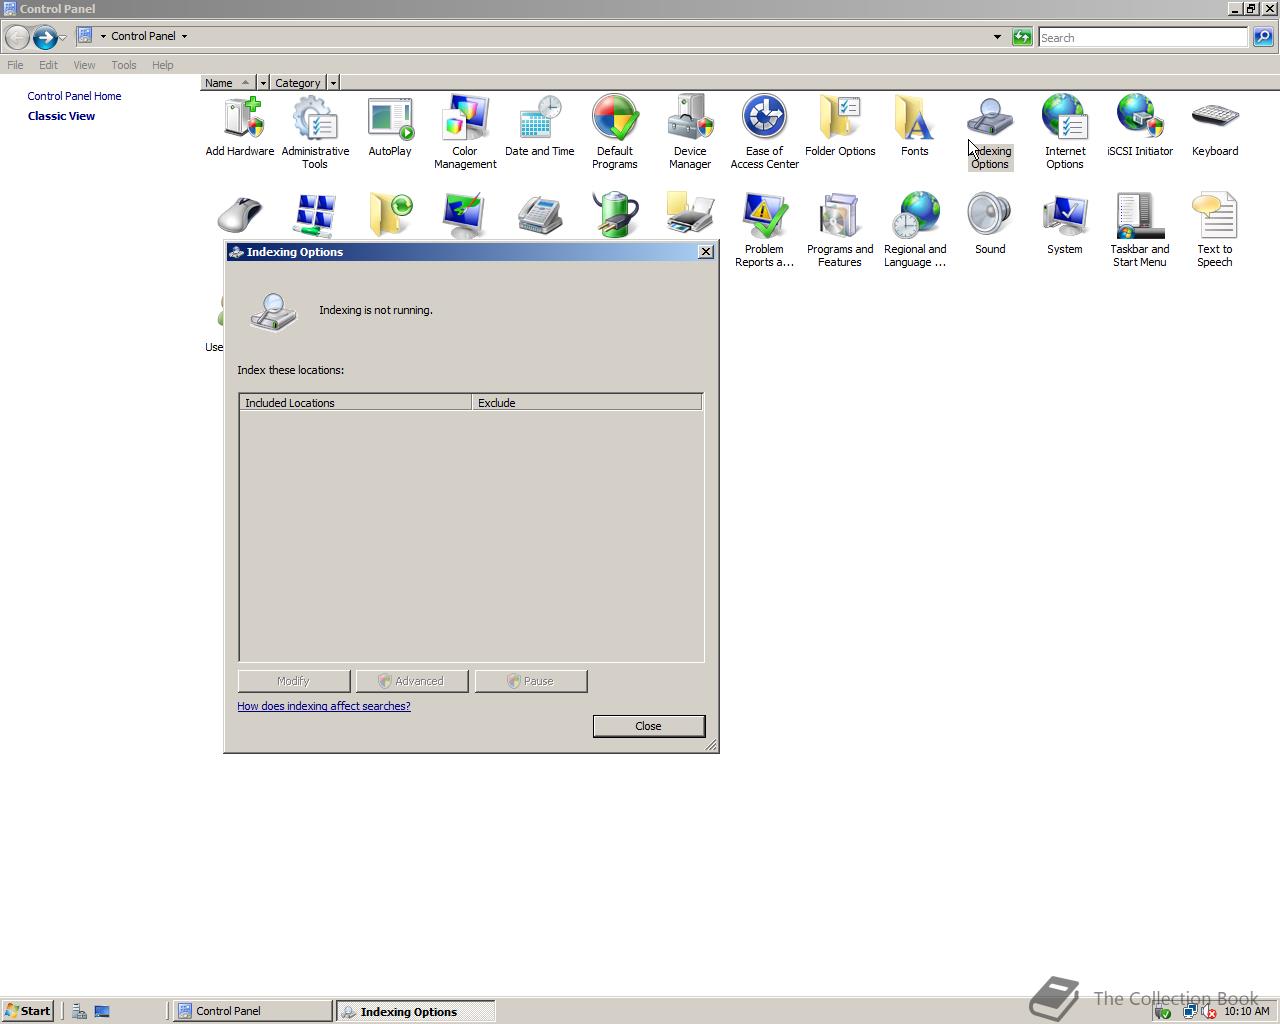
Task: Open iSCSI Initiator
Action: click(1140, 127)
